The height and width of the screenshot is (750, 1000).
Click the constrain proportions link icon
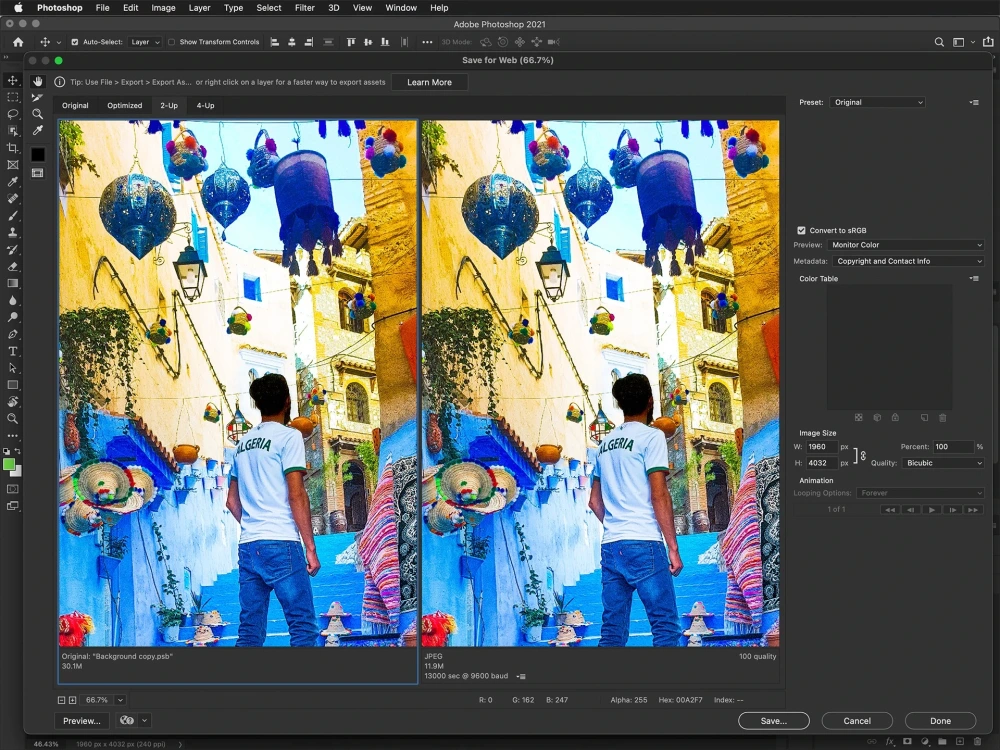pyautogui.click(x=863, y=455)
